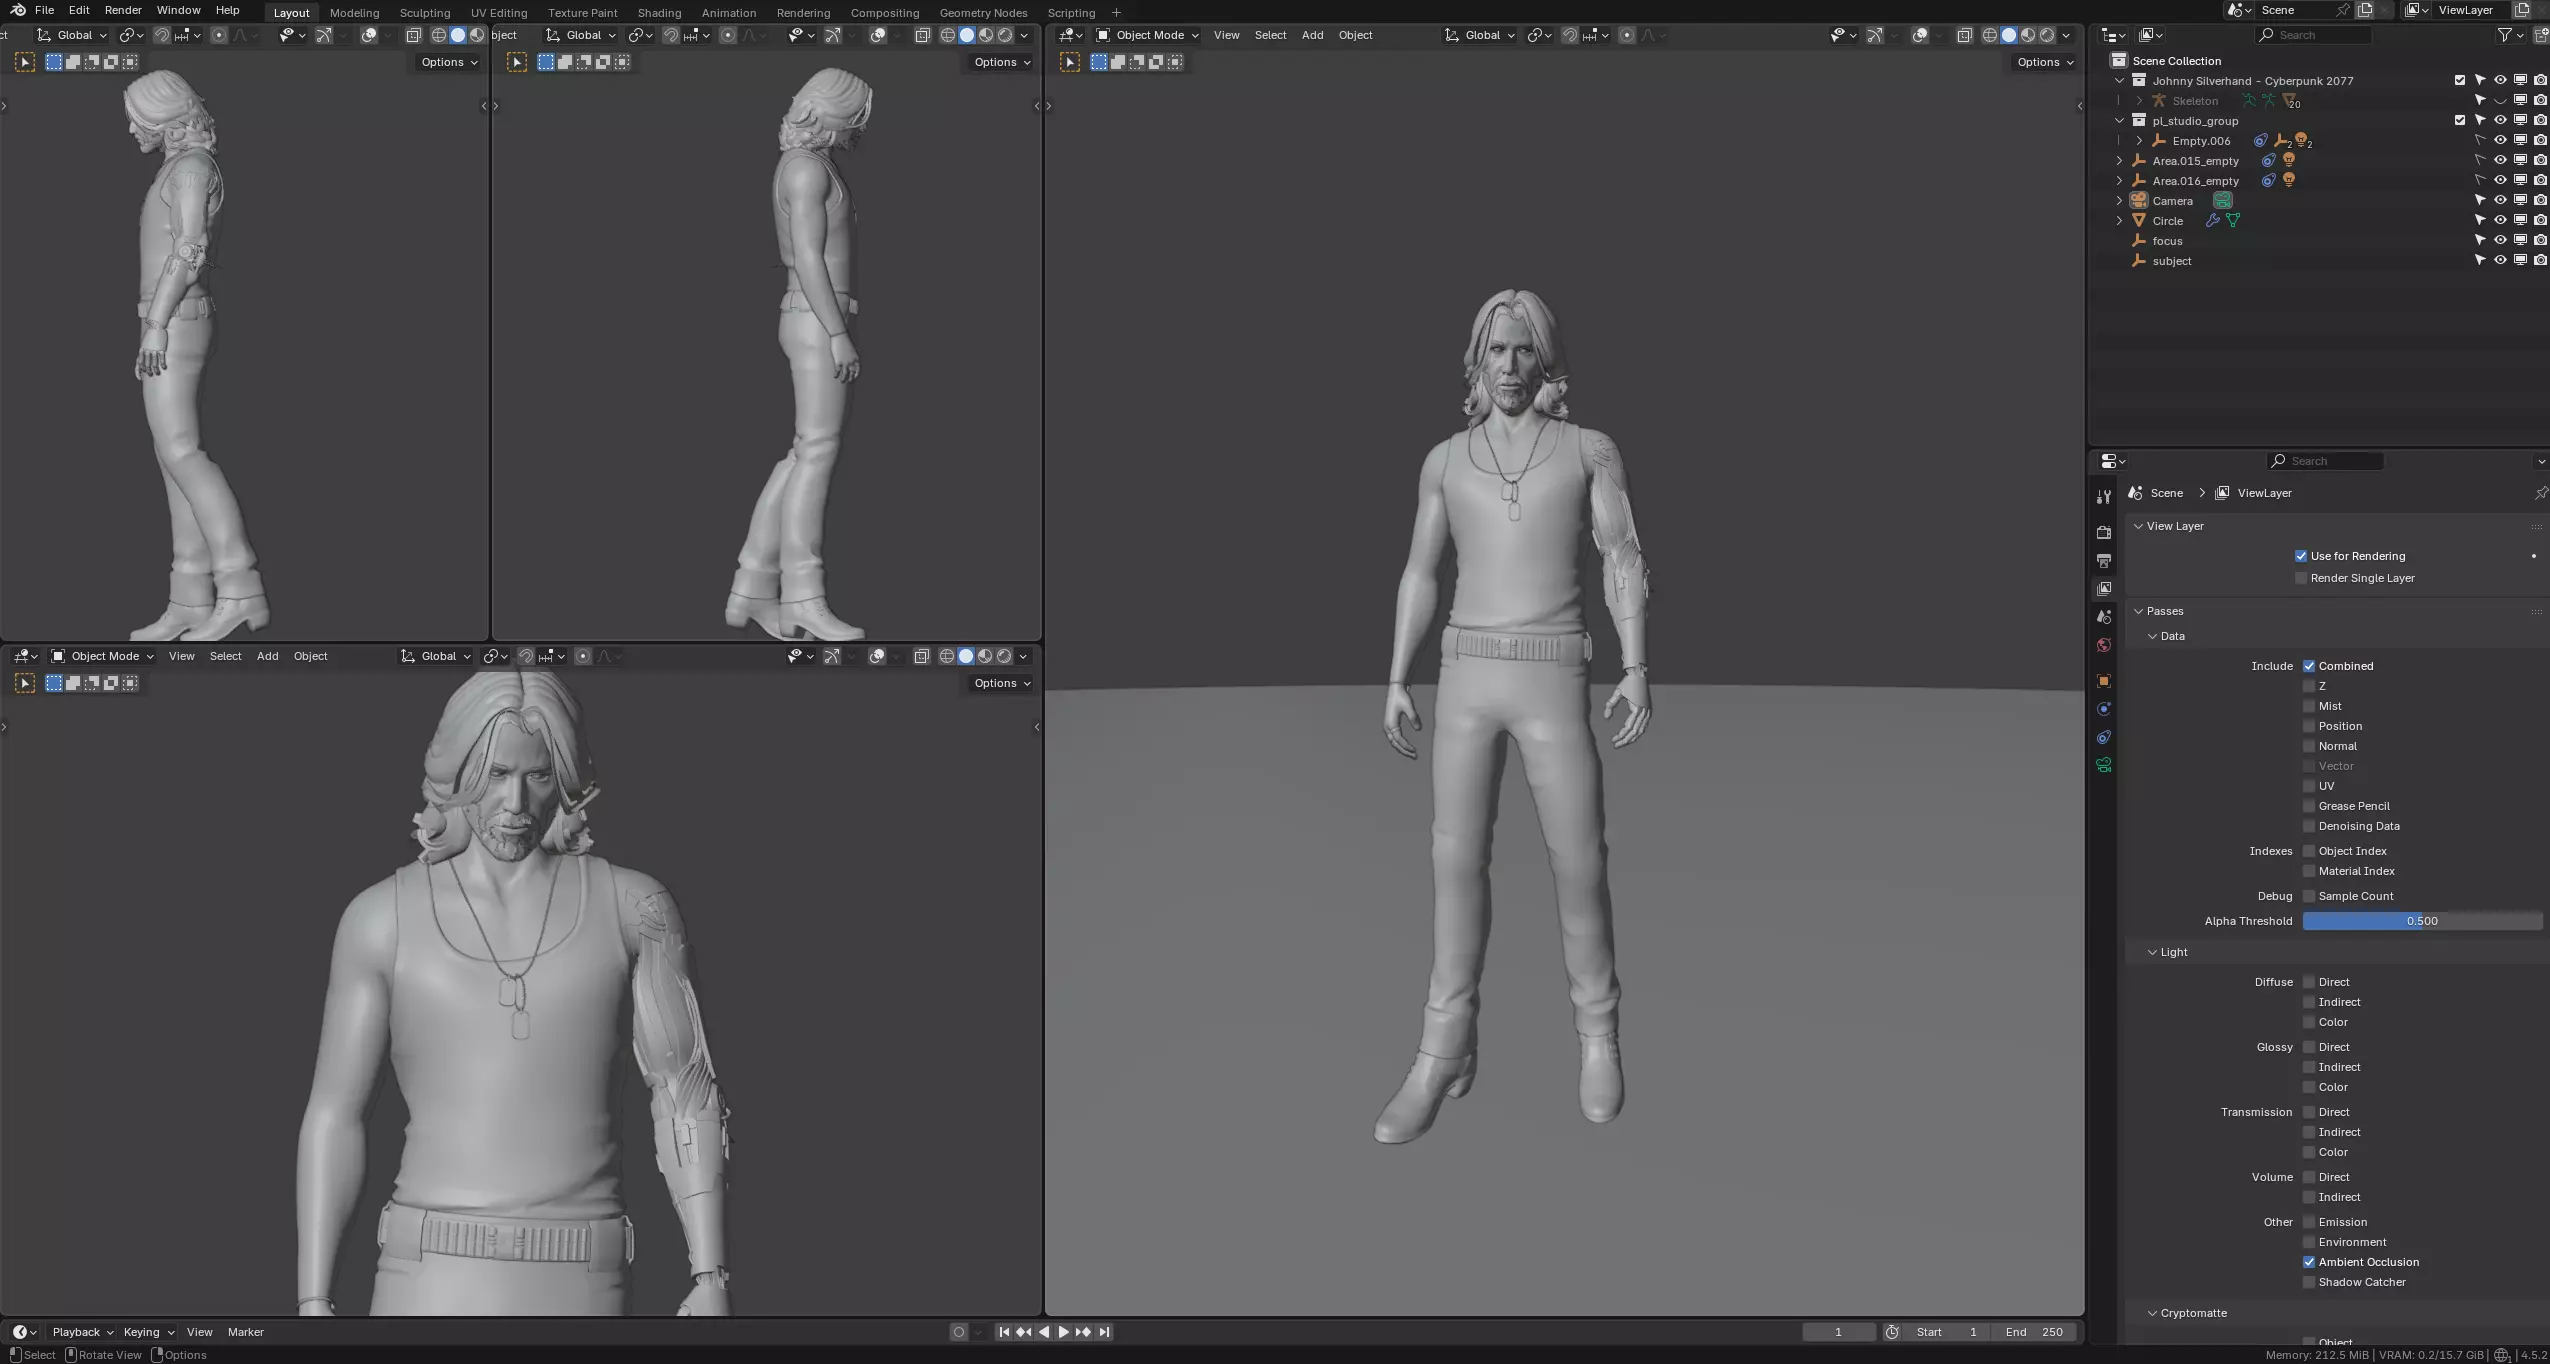Switch to the Shading workspace tab
Viewport: 2550px width, 1364px height.
659,13
